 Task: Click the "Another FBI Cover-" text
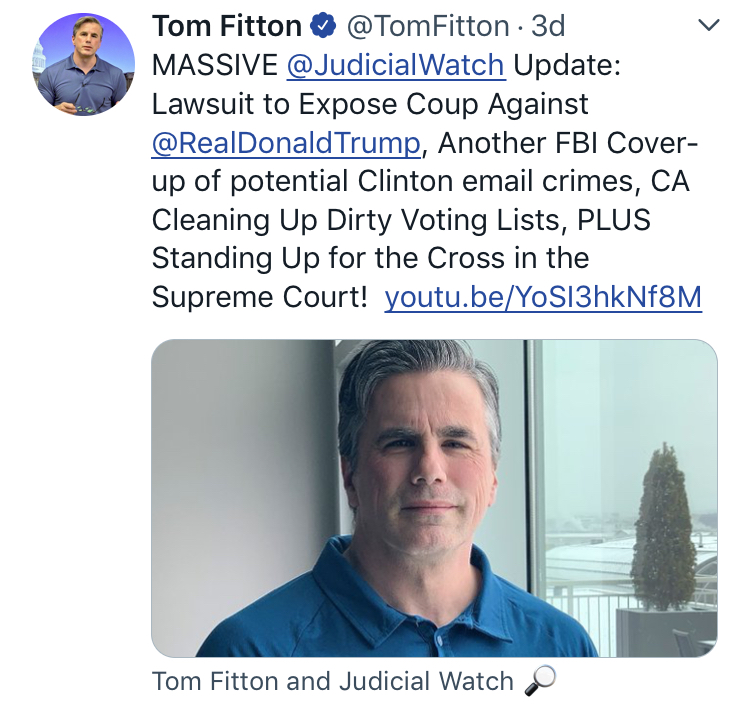point(567,143)
